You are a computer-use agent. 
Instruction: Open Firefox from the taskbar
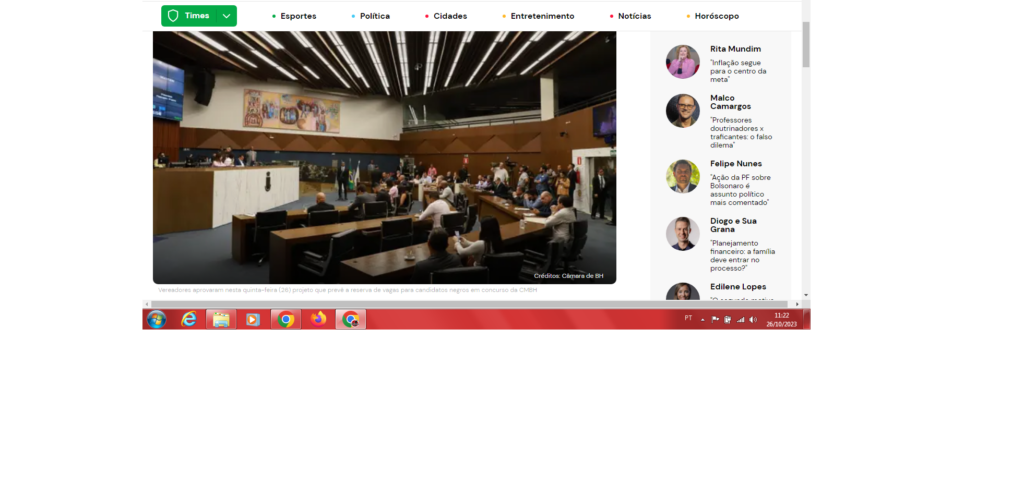coord(319,319)
